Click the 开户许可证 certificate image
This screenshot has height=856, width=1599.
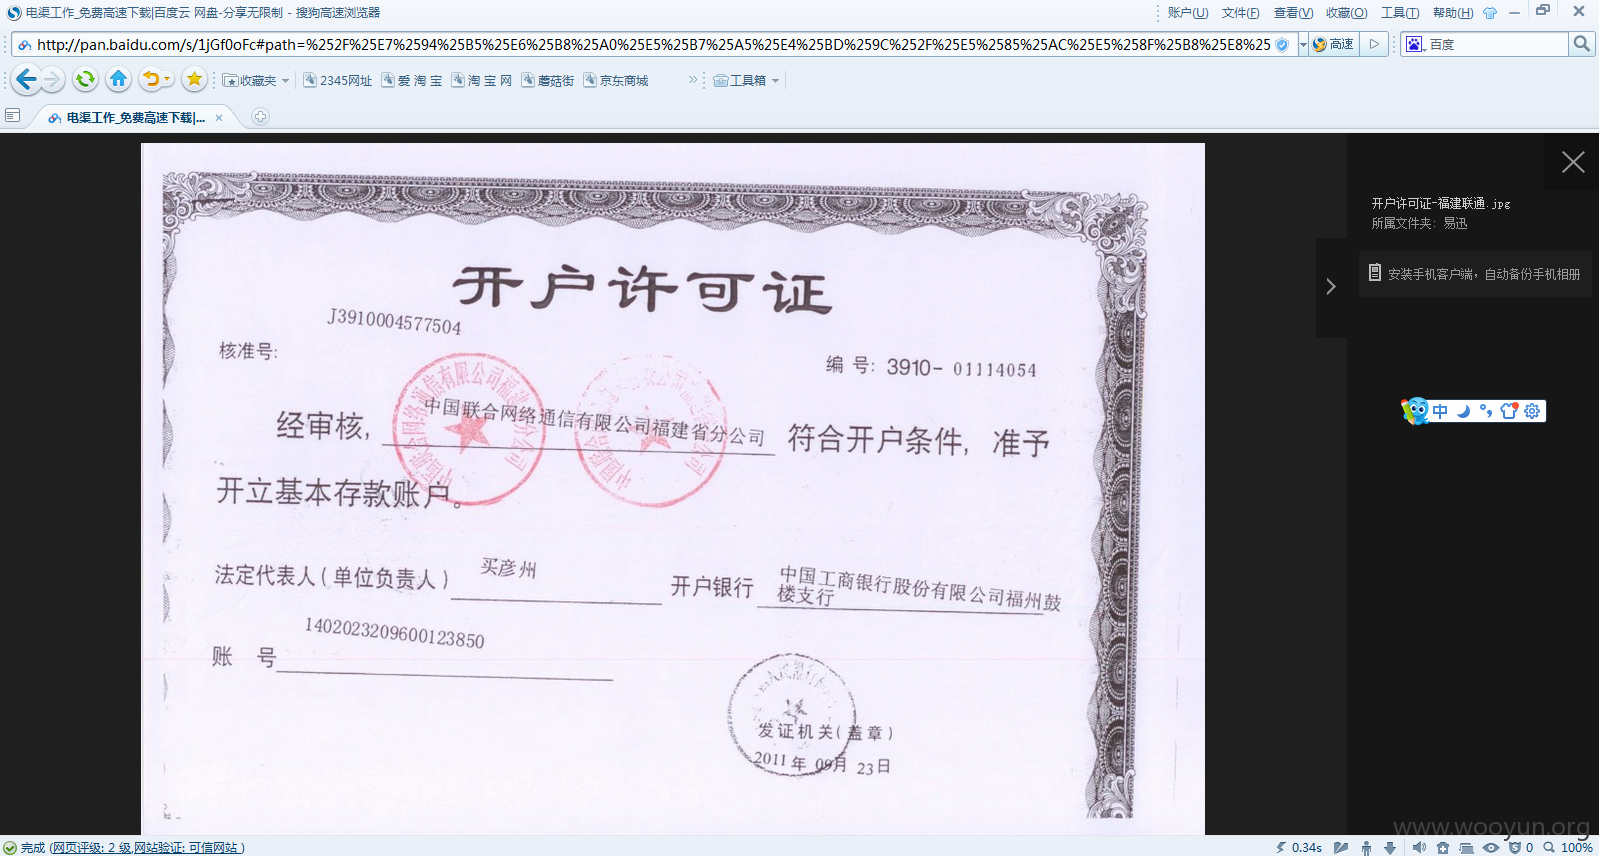672,488
